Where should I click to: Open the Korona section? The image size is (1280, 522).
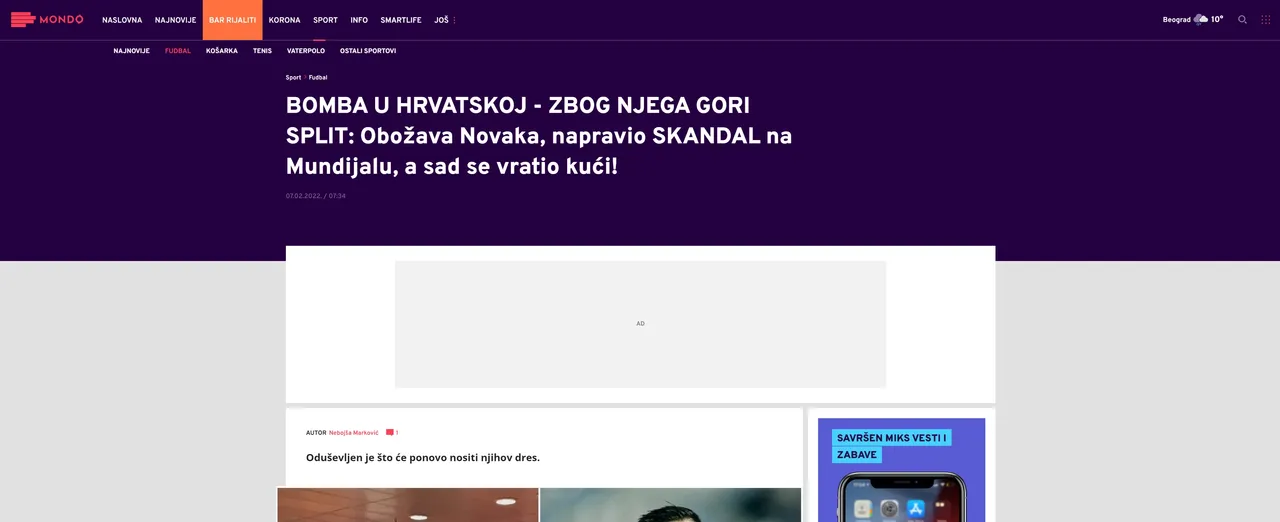(x=284, y=20)
